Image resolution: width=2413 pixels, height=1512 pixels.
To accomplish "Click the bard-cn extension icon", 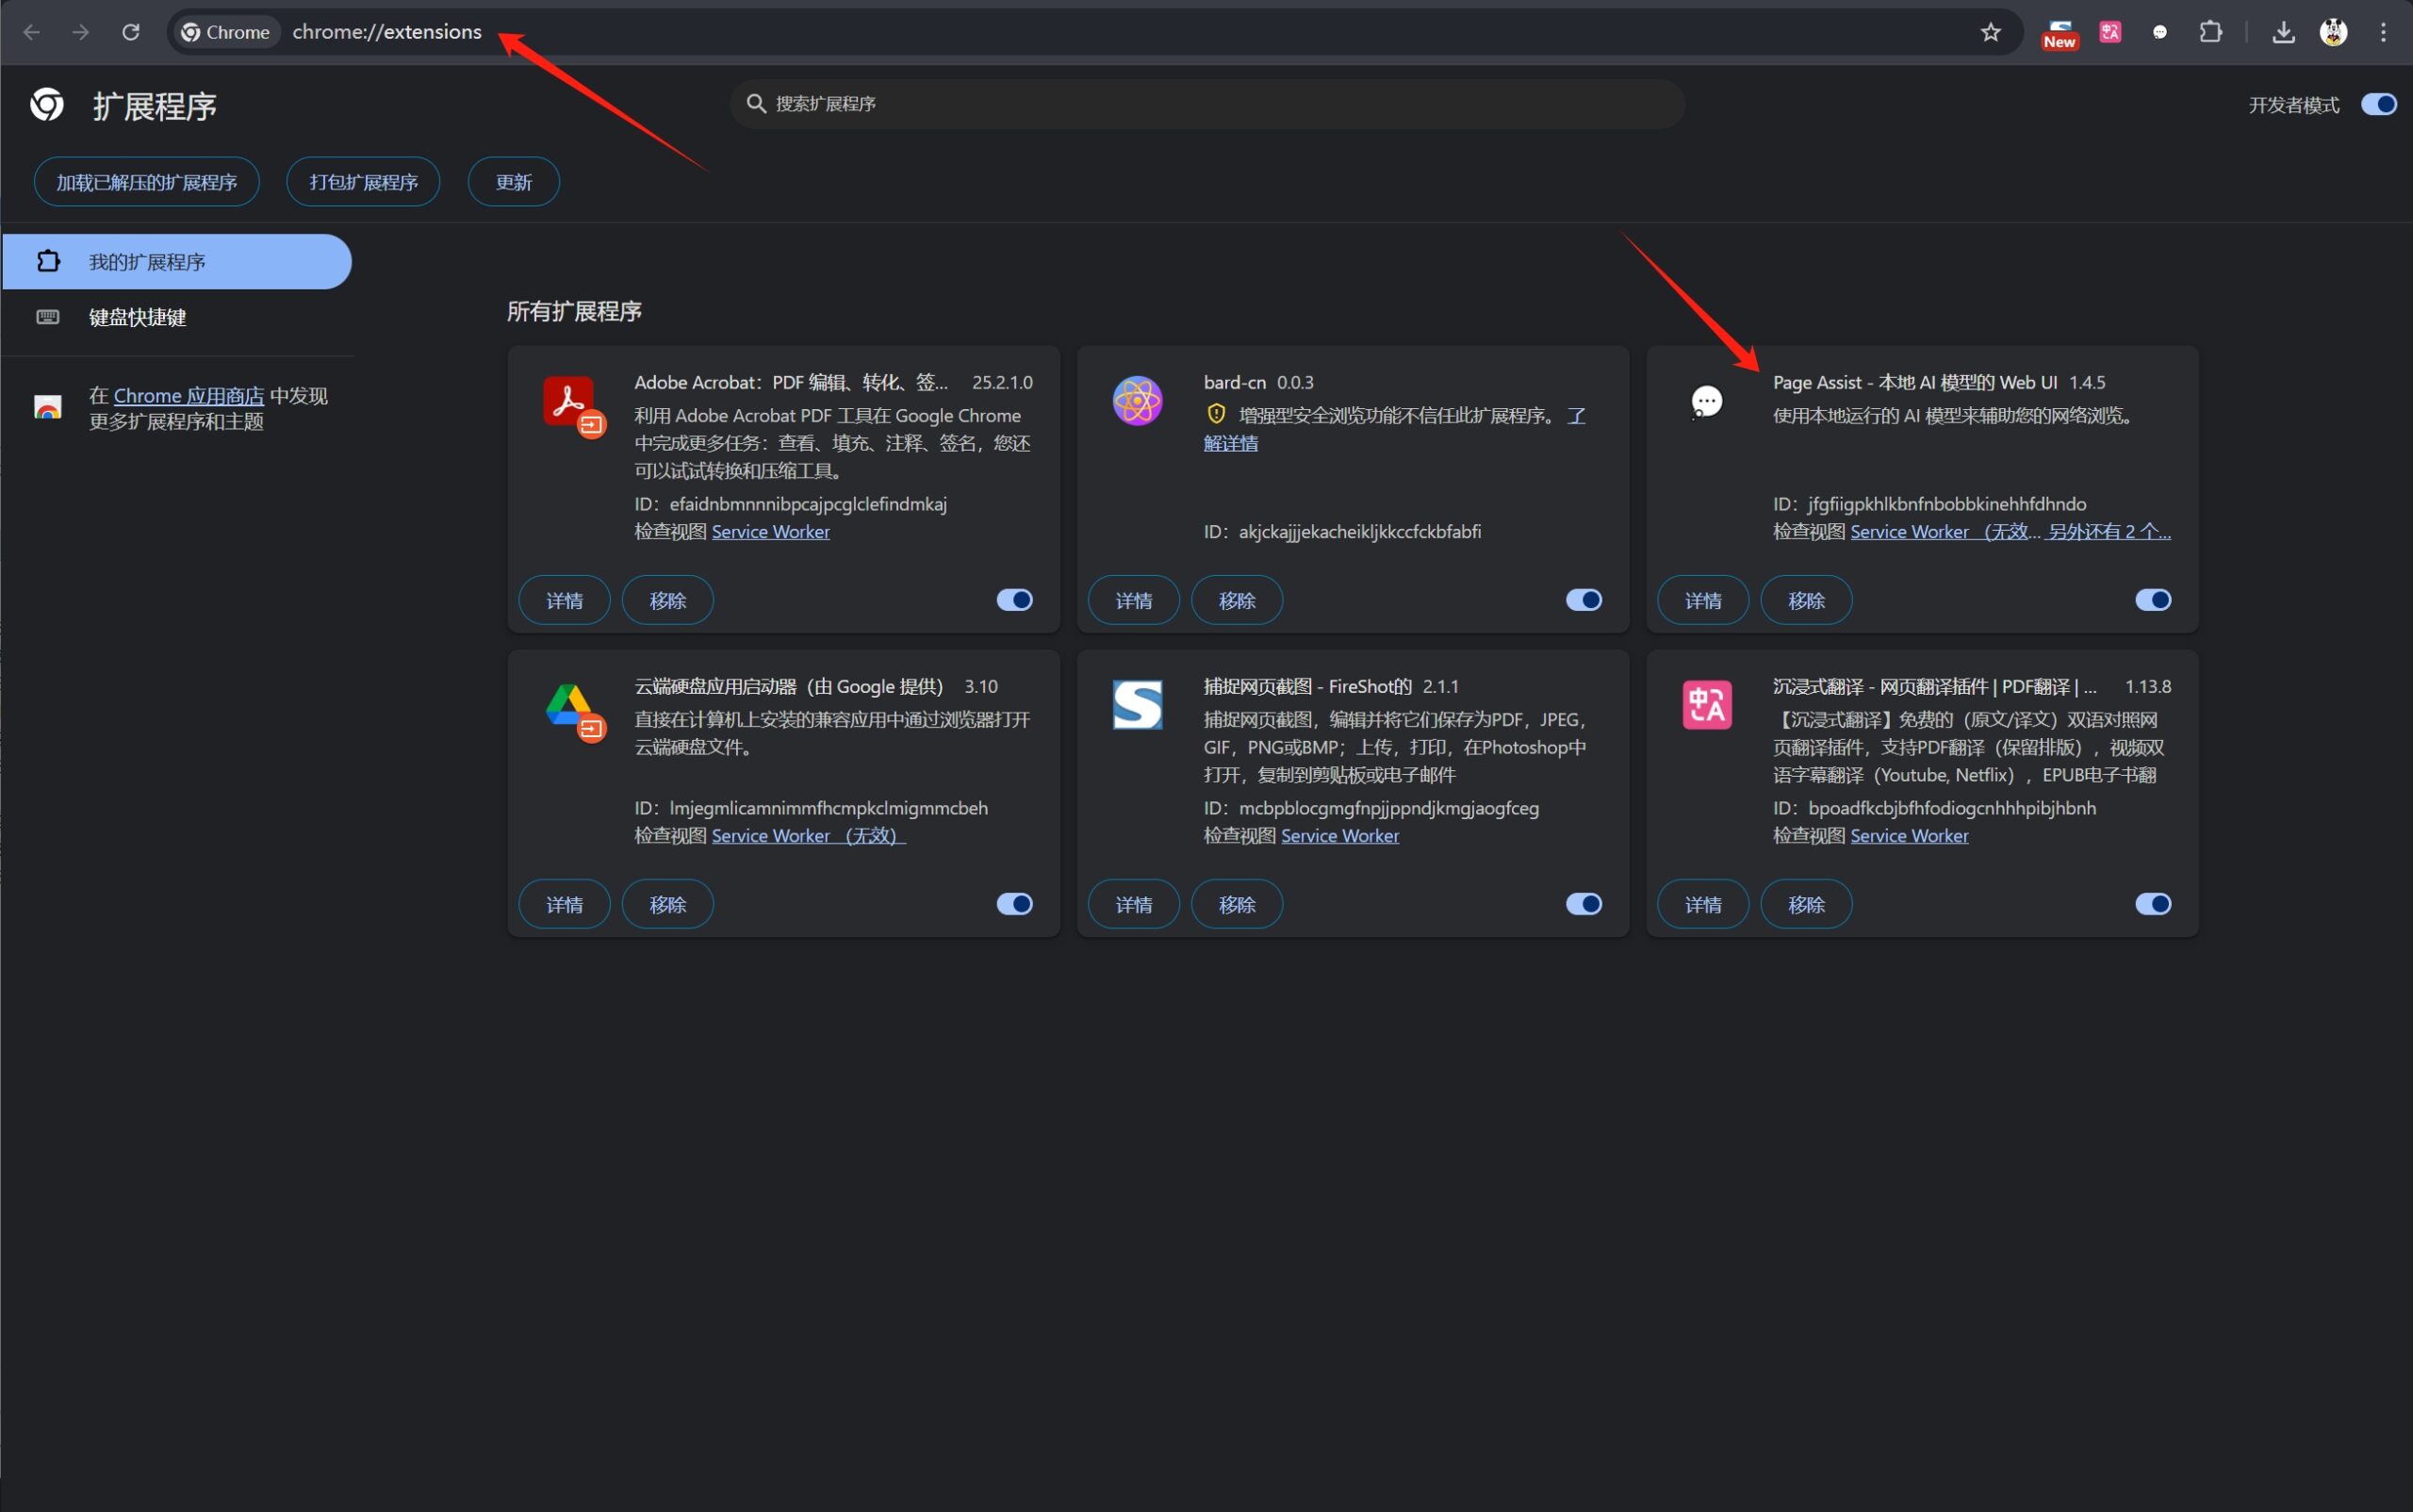I will pyautogui.click(x=1137, y=401).
